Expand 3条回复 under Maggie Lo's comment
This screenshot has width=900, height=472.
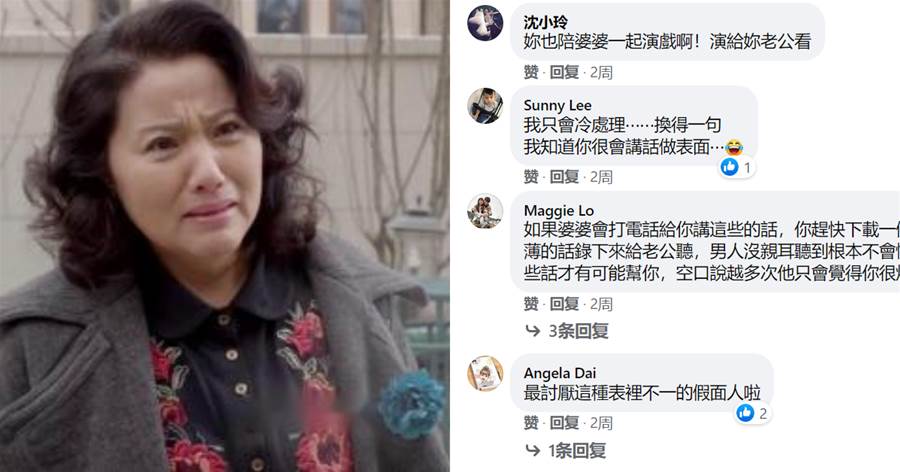(578, 331)
